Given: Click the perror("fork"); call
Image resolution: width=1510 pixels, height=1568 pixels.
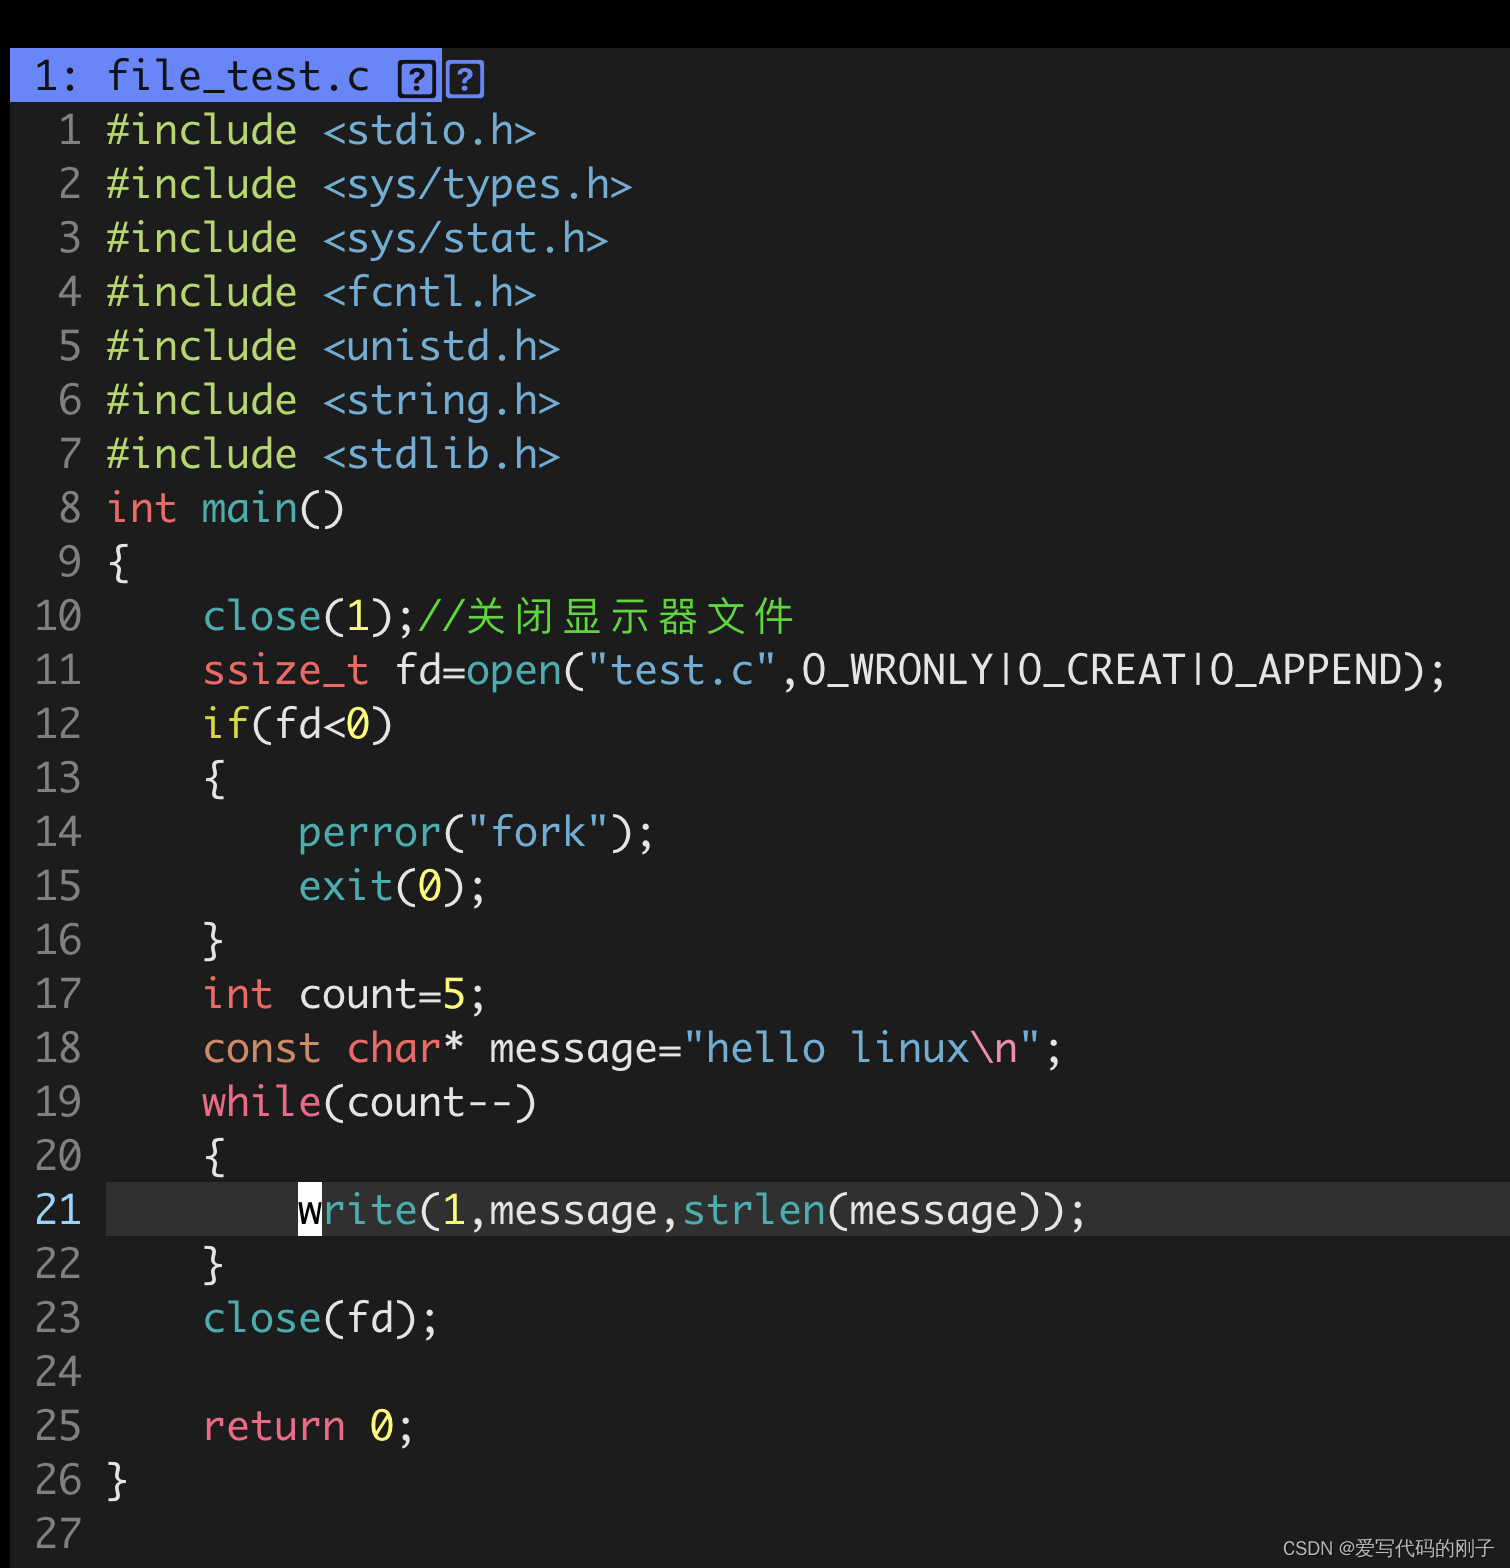Looking at the screenshot, I should (476, 833).
